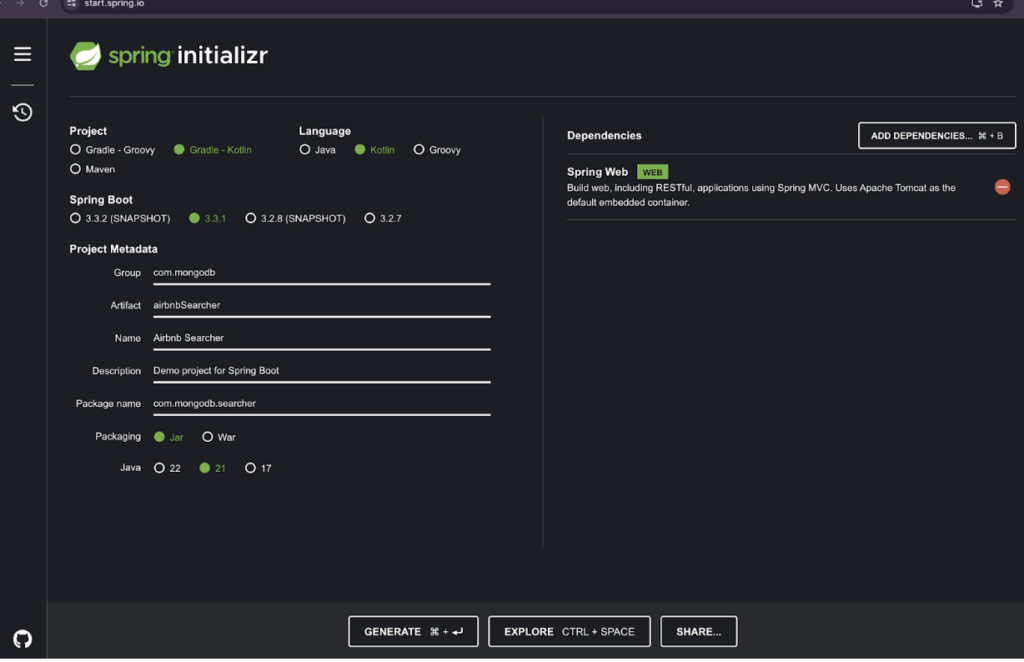Remove the Spring Web dependency
Screen dimensions: 1024x662
(1001, 187)
